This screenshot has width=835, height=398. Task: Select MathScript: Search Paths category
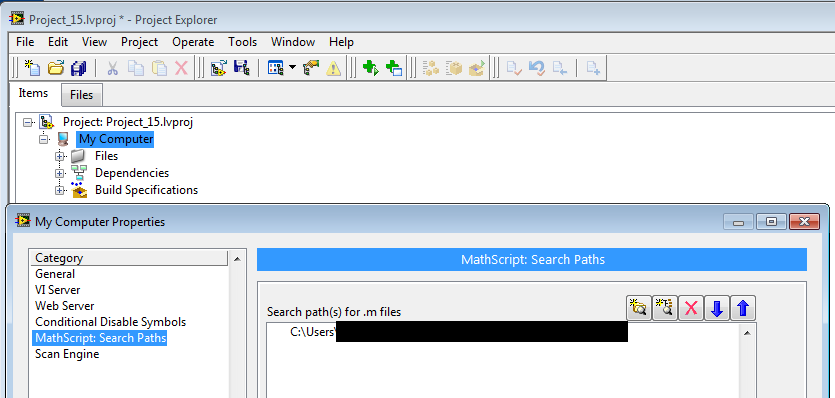pos(100,338)
